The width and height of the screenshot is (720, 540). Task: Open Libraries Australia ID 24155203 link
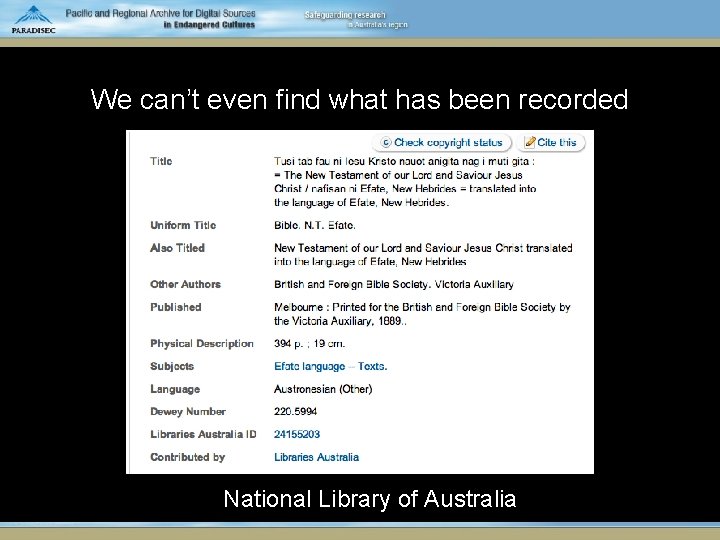click(297, 434)
